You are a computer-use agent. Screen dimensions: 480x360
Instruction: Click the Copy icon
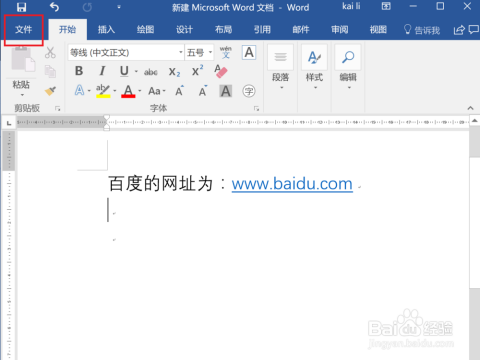click(50, 71)
